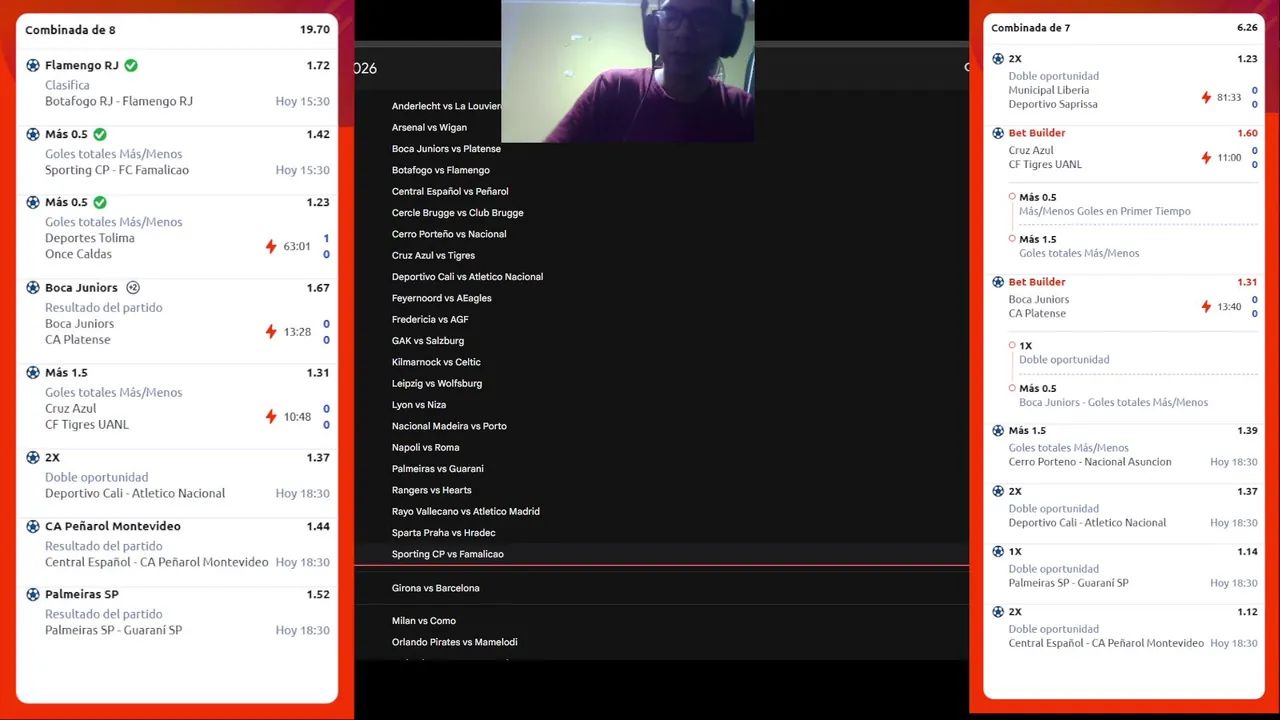
Task: Open Palmeiras vs Guarani in list
Action: point(438,469)
